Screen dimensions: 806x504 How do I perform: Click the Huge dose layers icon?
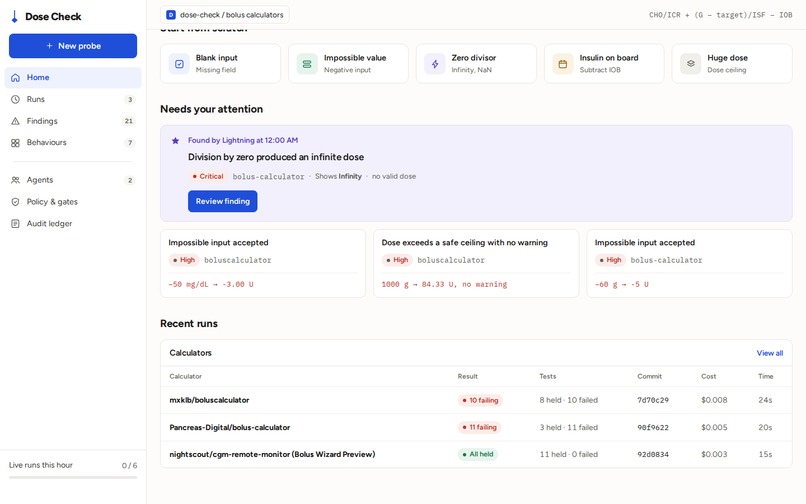pos(690,64)
